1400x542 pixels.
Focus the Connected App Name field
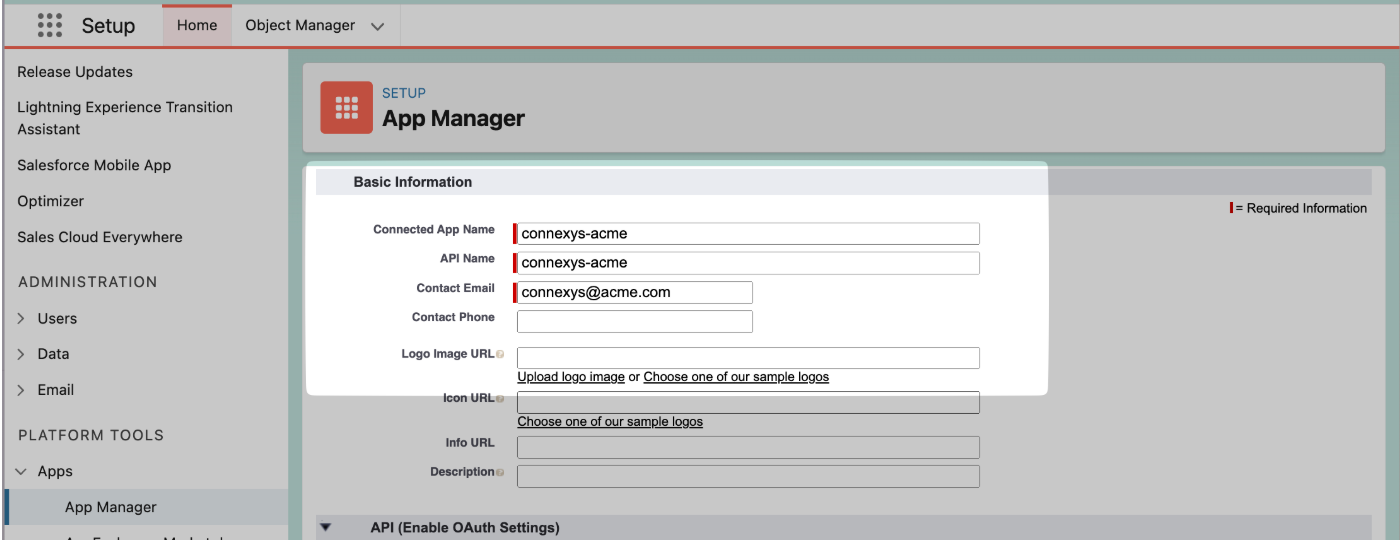click(x=748, y=233)
